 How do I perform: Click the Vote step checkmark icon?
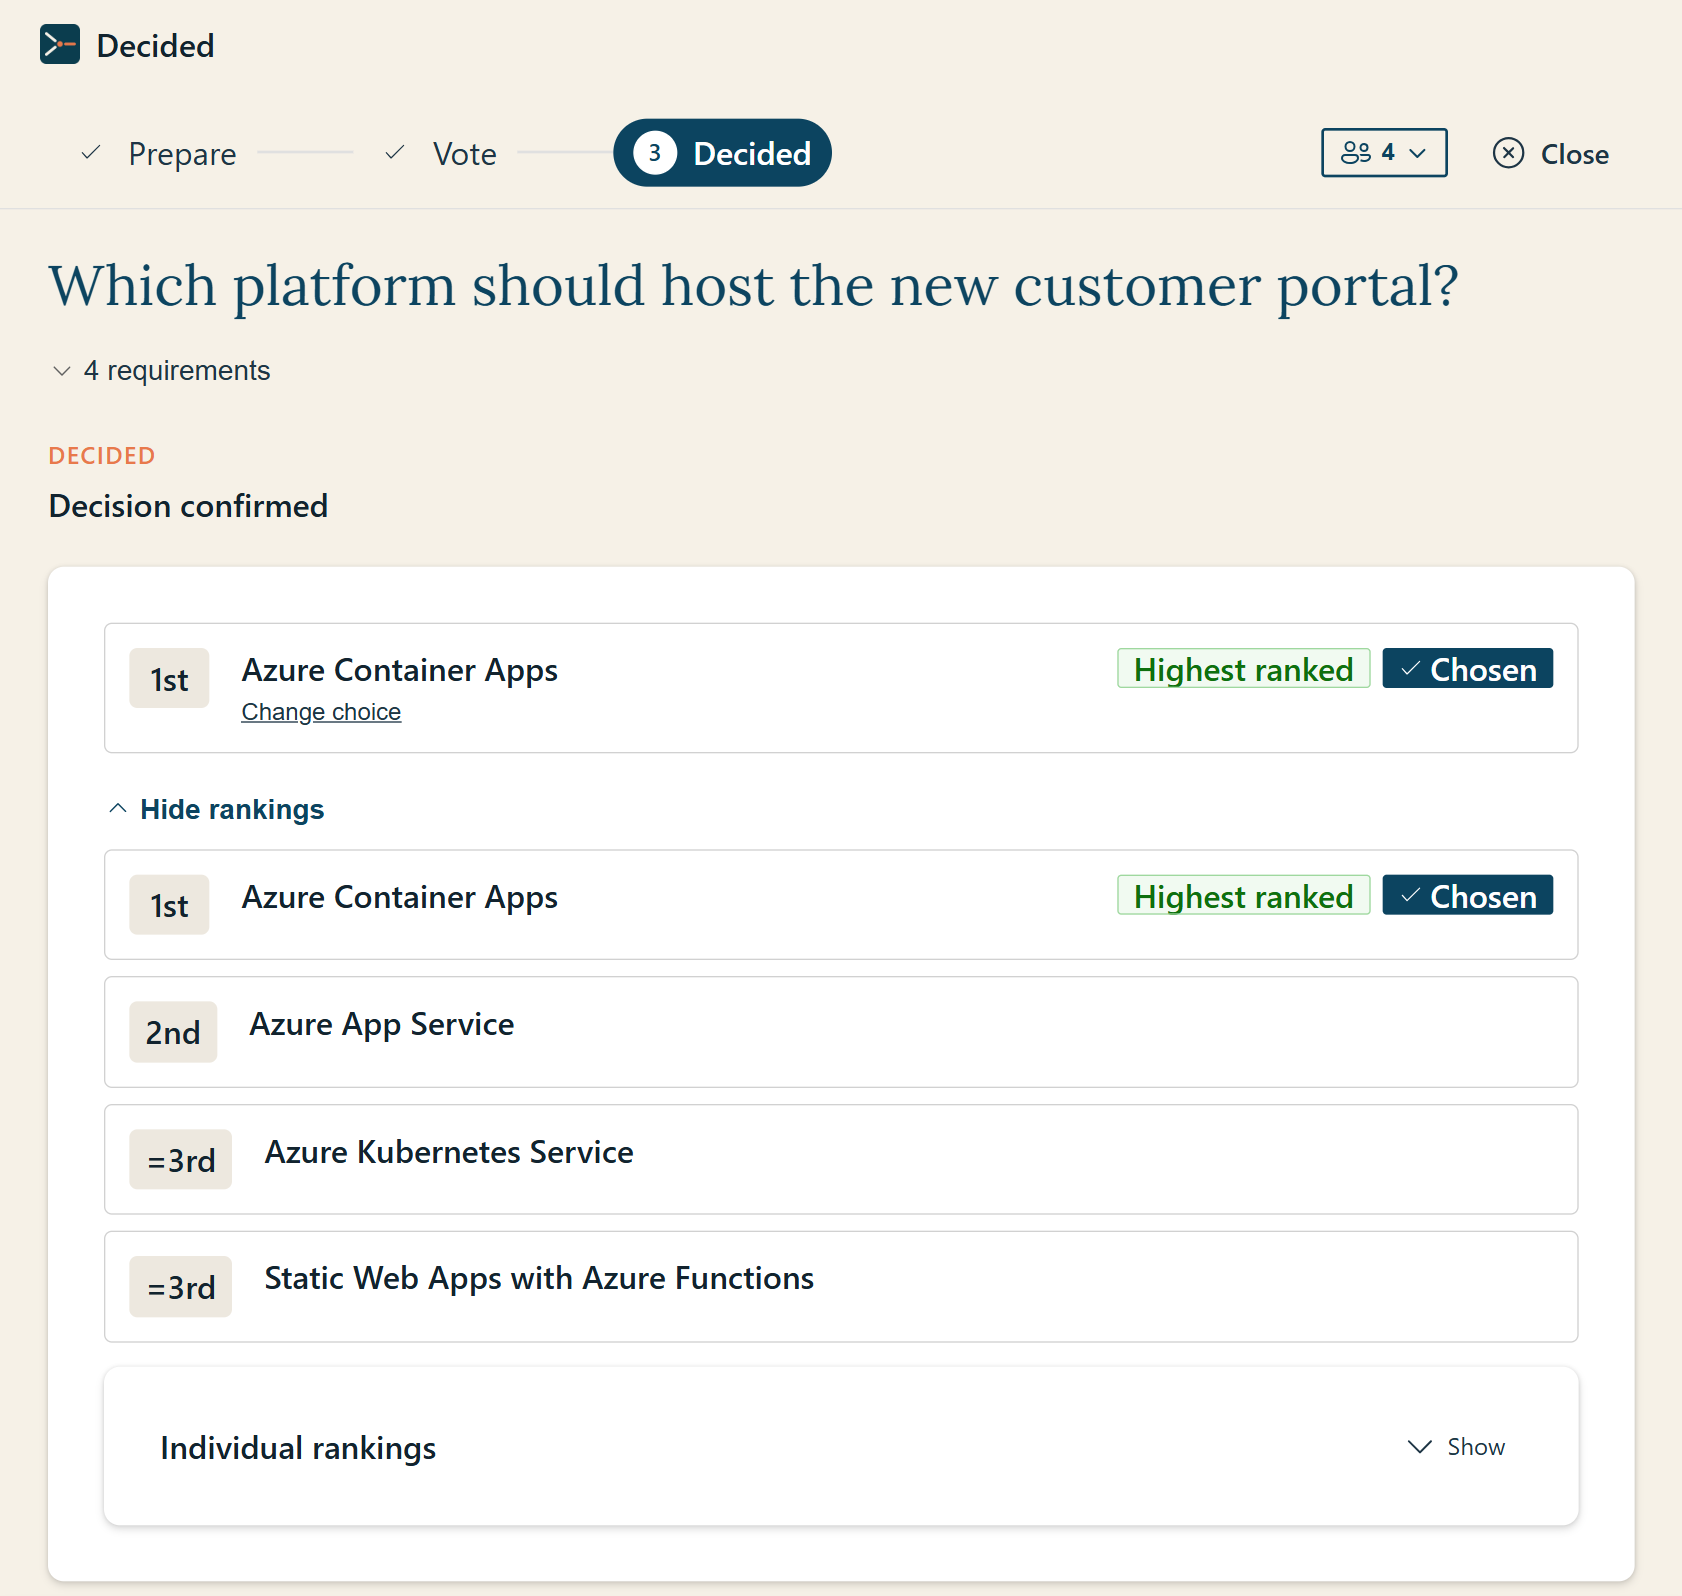coord(395,153)
